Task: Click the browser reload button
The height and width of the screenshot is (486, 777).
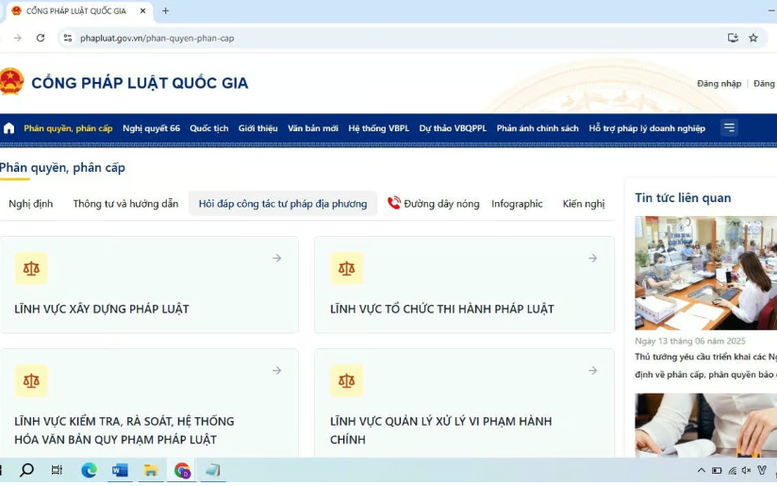Action: [x=40, y=38]
